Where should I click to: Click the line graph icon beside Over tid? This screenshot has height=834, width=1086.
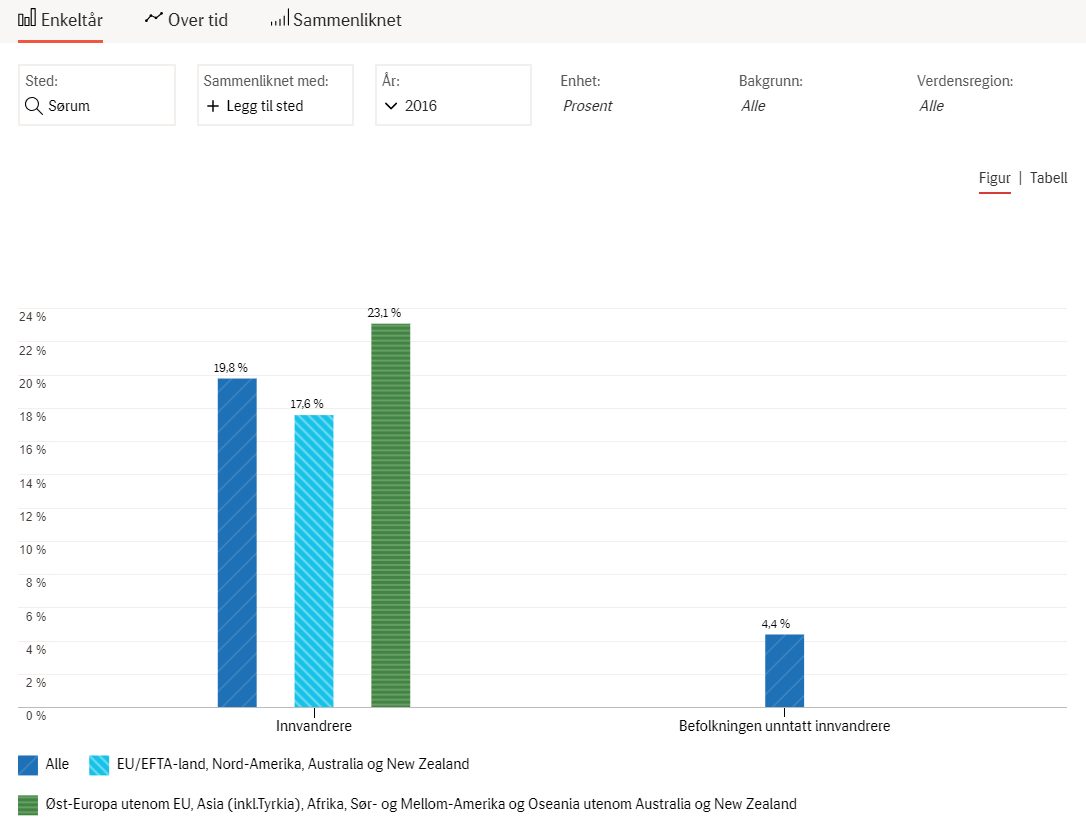[x=153, y=17]
